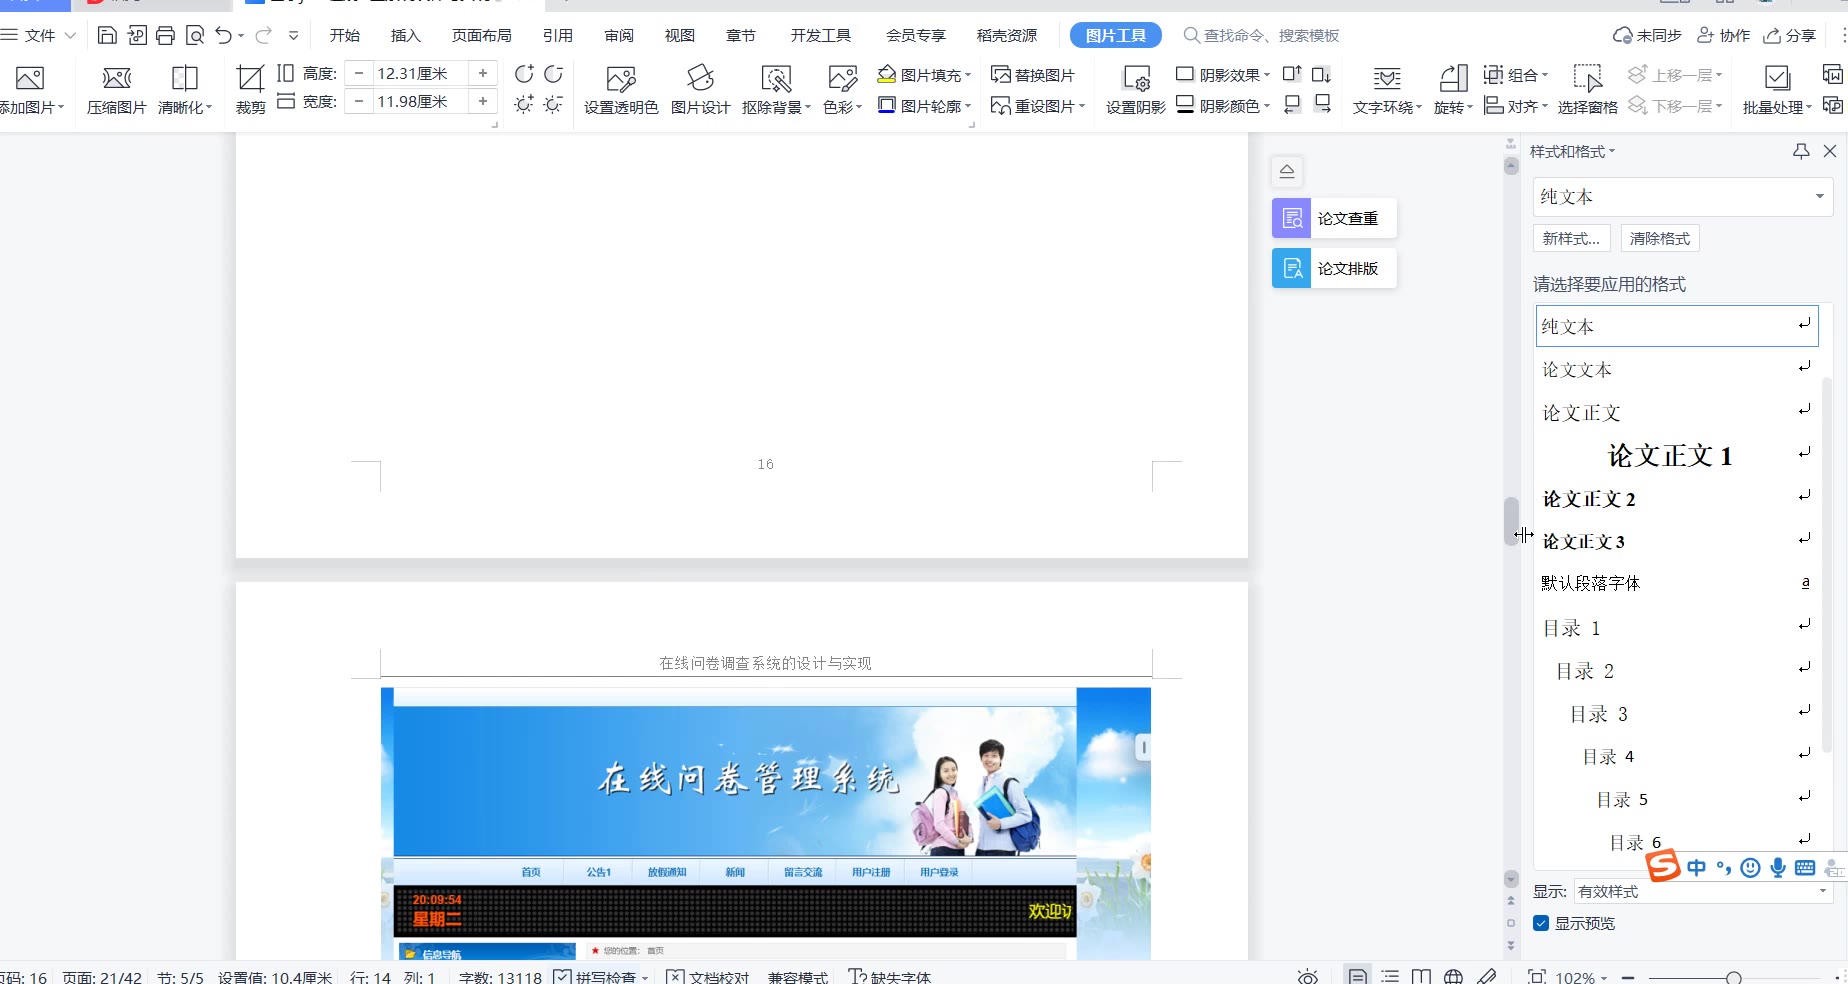Open the Selection Pane (选择窗格)
The image size is (1848, 984).
tap(1588, 90)
